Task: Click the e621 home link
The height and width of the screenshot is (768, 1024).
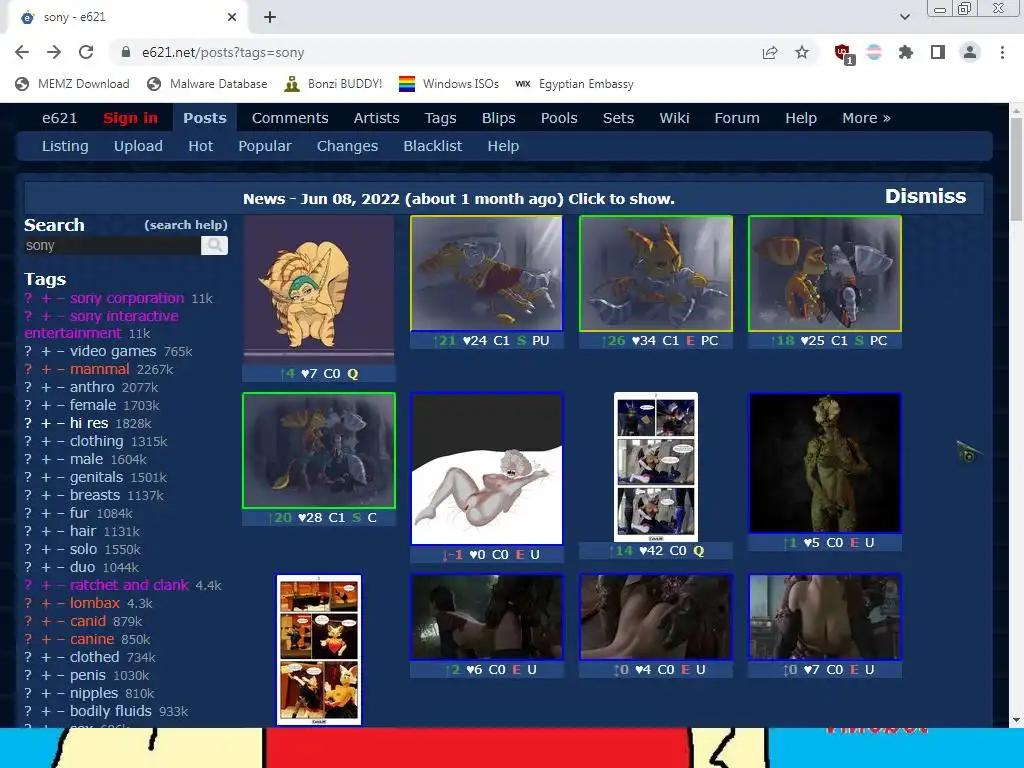Action: (x=59, y=118)
